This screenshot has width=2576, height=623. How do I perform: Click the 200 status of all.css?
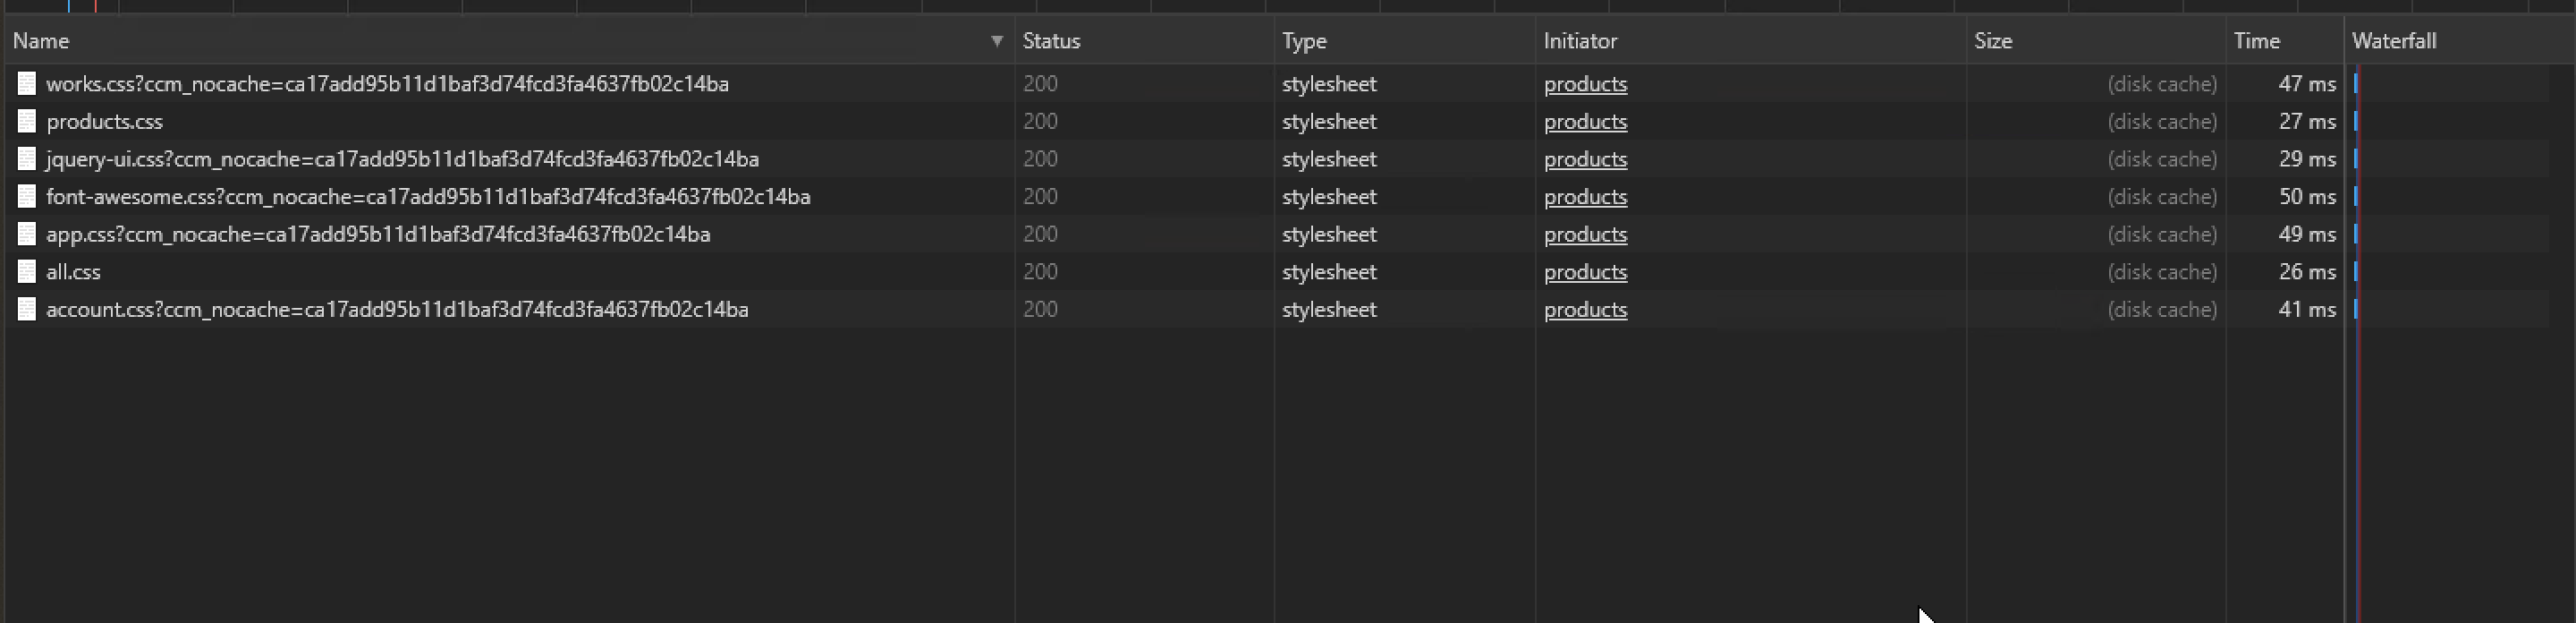coord(1040,272)
